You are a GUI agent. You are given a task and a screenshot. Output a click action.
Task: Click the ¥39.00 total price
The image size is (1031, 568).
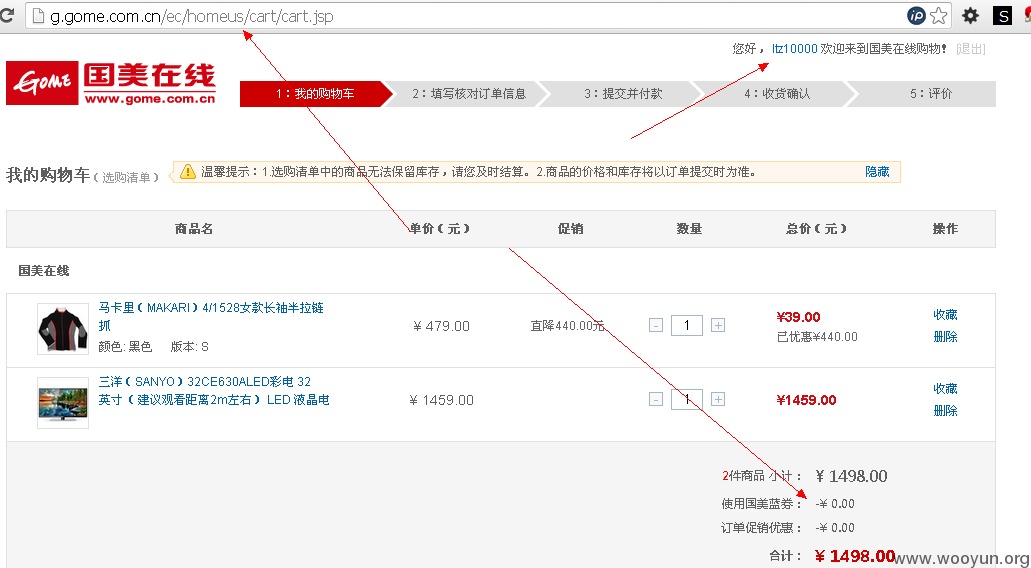click(798, 317)
